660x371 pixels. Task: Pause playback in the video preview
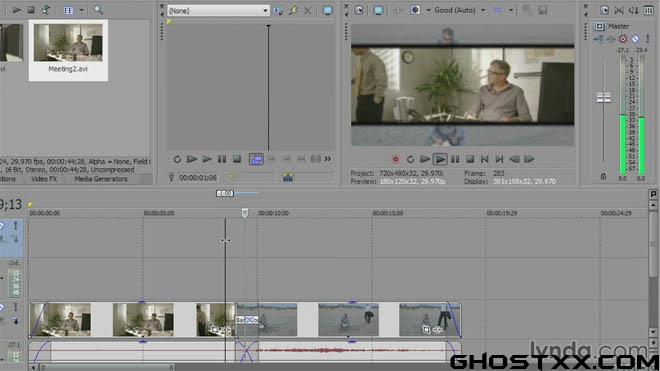[x=455, y=159]
